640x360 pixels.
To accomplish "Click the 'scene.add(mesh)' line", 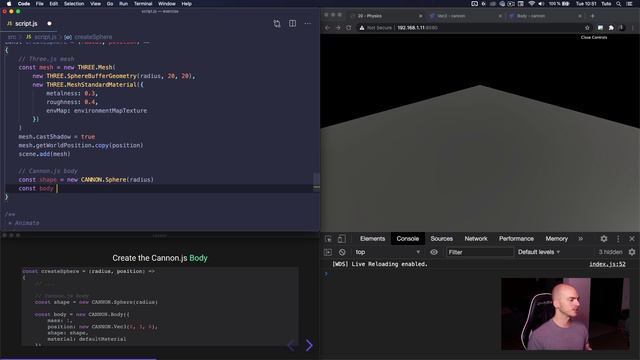I will 44,154.
